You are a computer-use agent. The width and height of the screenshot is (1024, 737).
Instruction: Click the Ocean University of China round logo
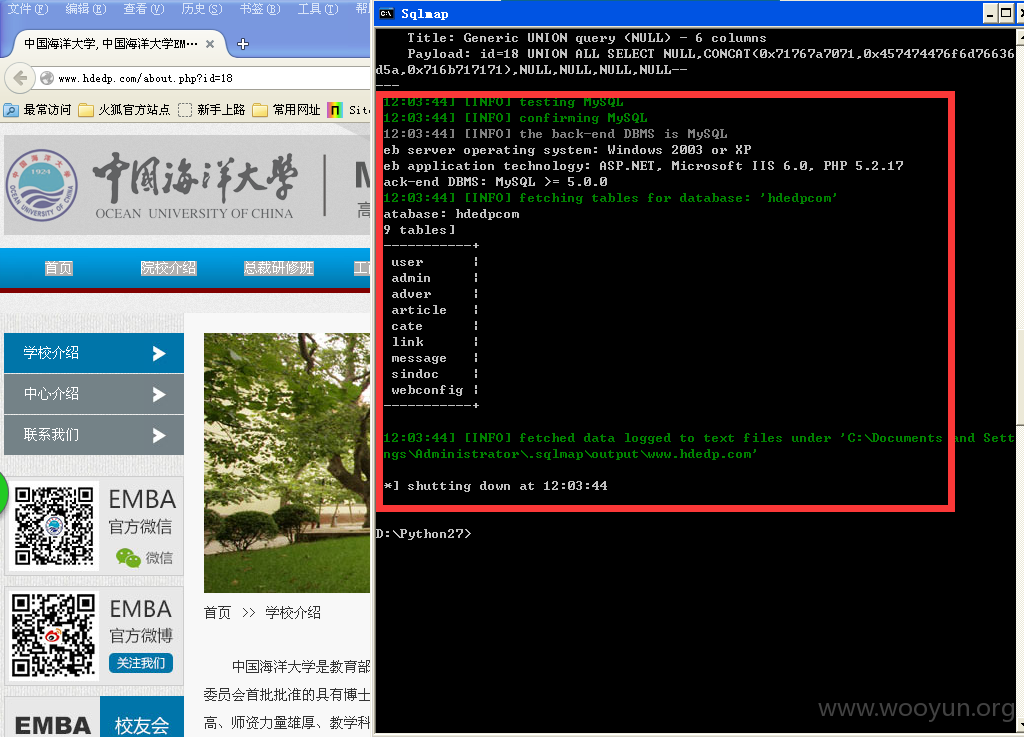click(x=42, y=185)
